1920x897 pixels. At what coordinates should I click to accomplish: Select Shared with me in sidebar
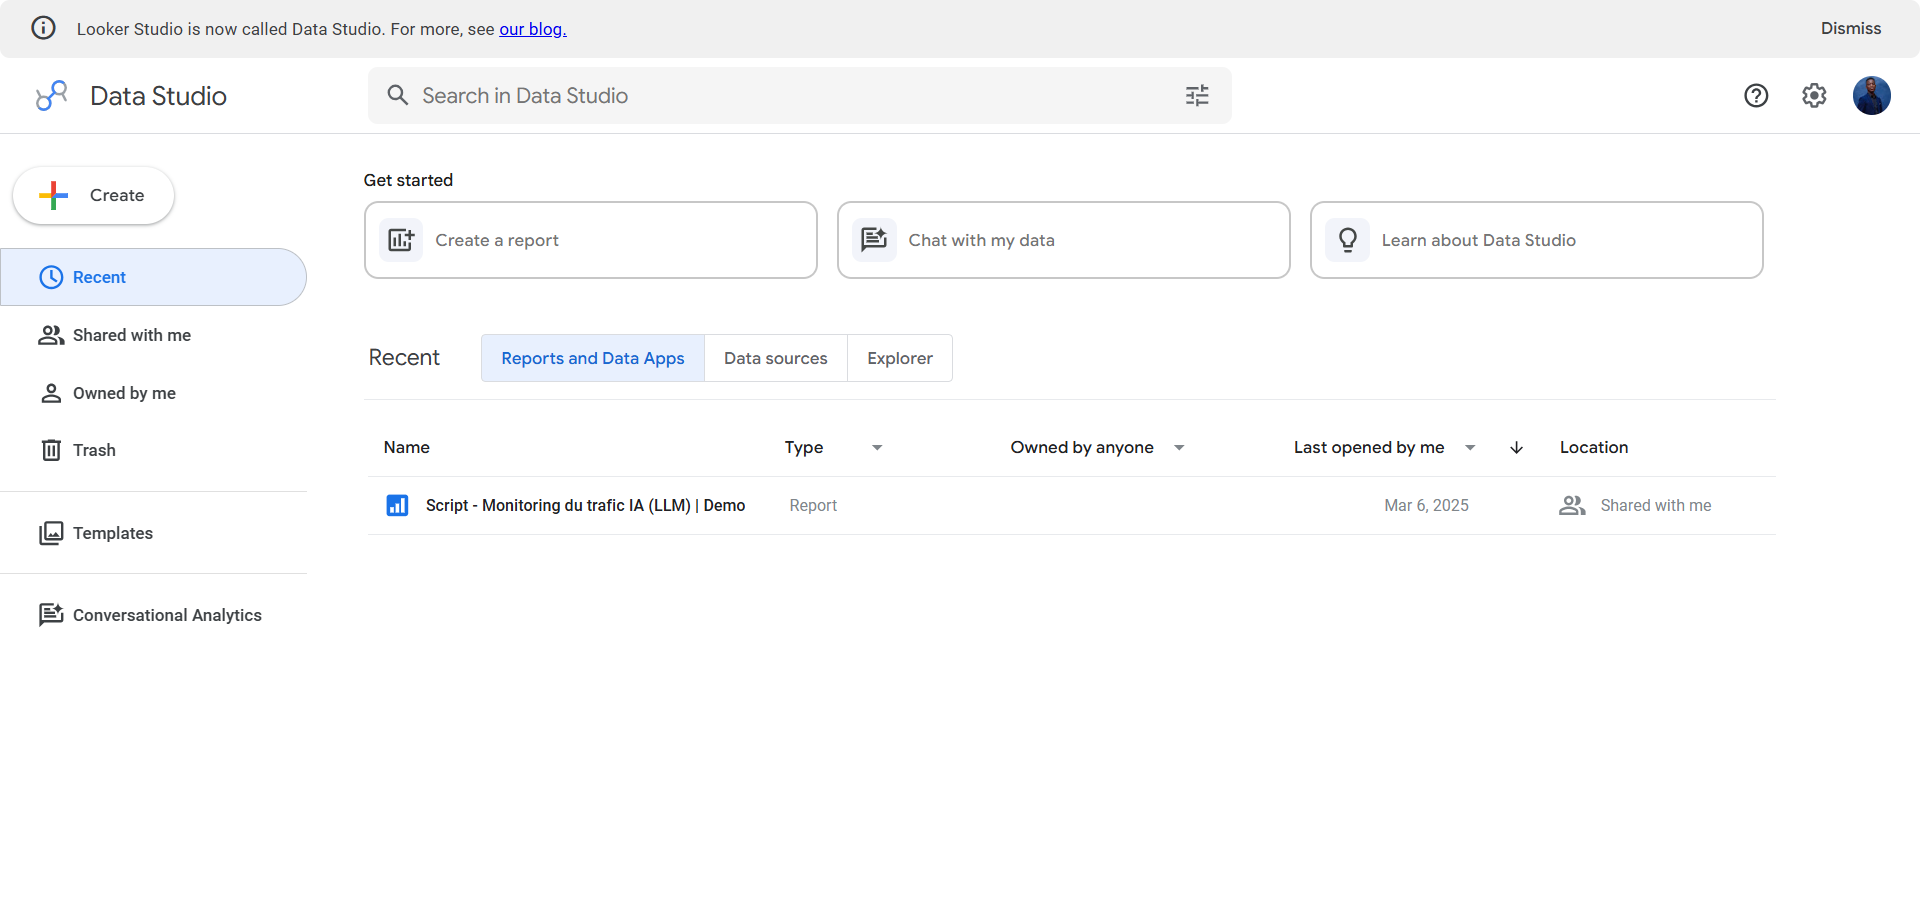153,335
